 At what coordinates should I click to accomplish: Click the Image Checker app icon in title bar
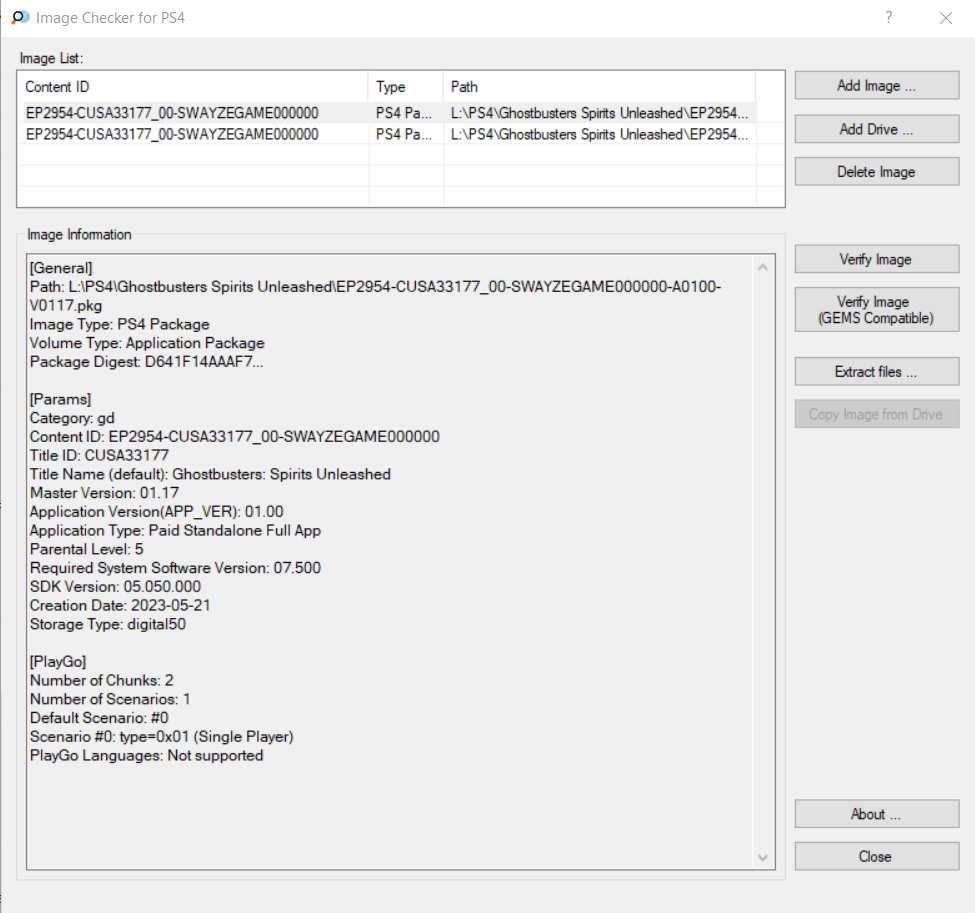point(20,17)
